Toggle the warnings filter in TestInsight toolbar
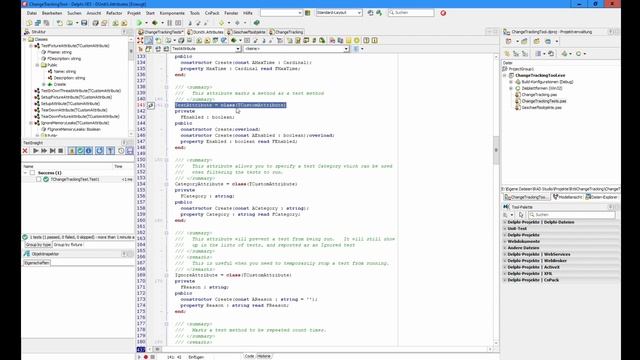 click(71, 151)
